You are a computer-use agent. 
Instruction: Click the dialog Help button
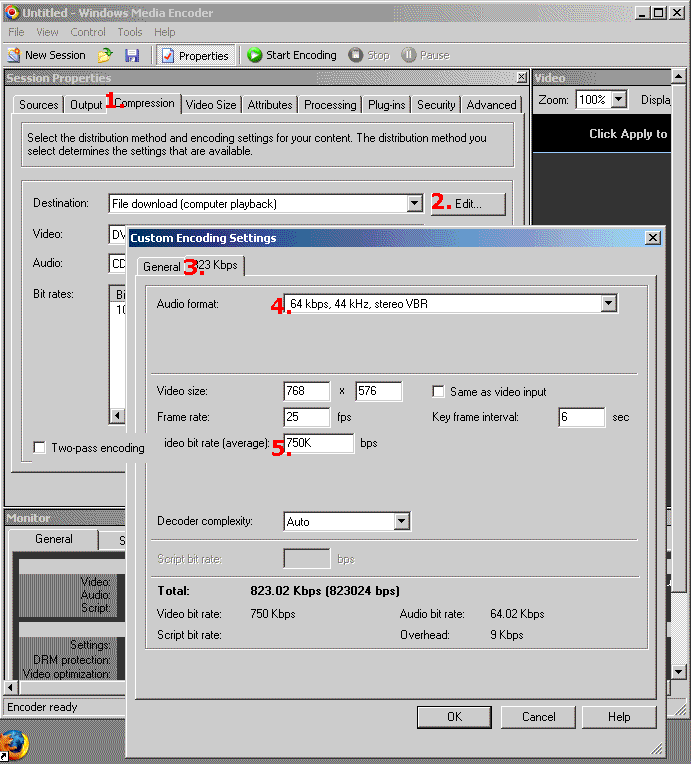coord(619,717)
